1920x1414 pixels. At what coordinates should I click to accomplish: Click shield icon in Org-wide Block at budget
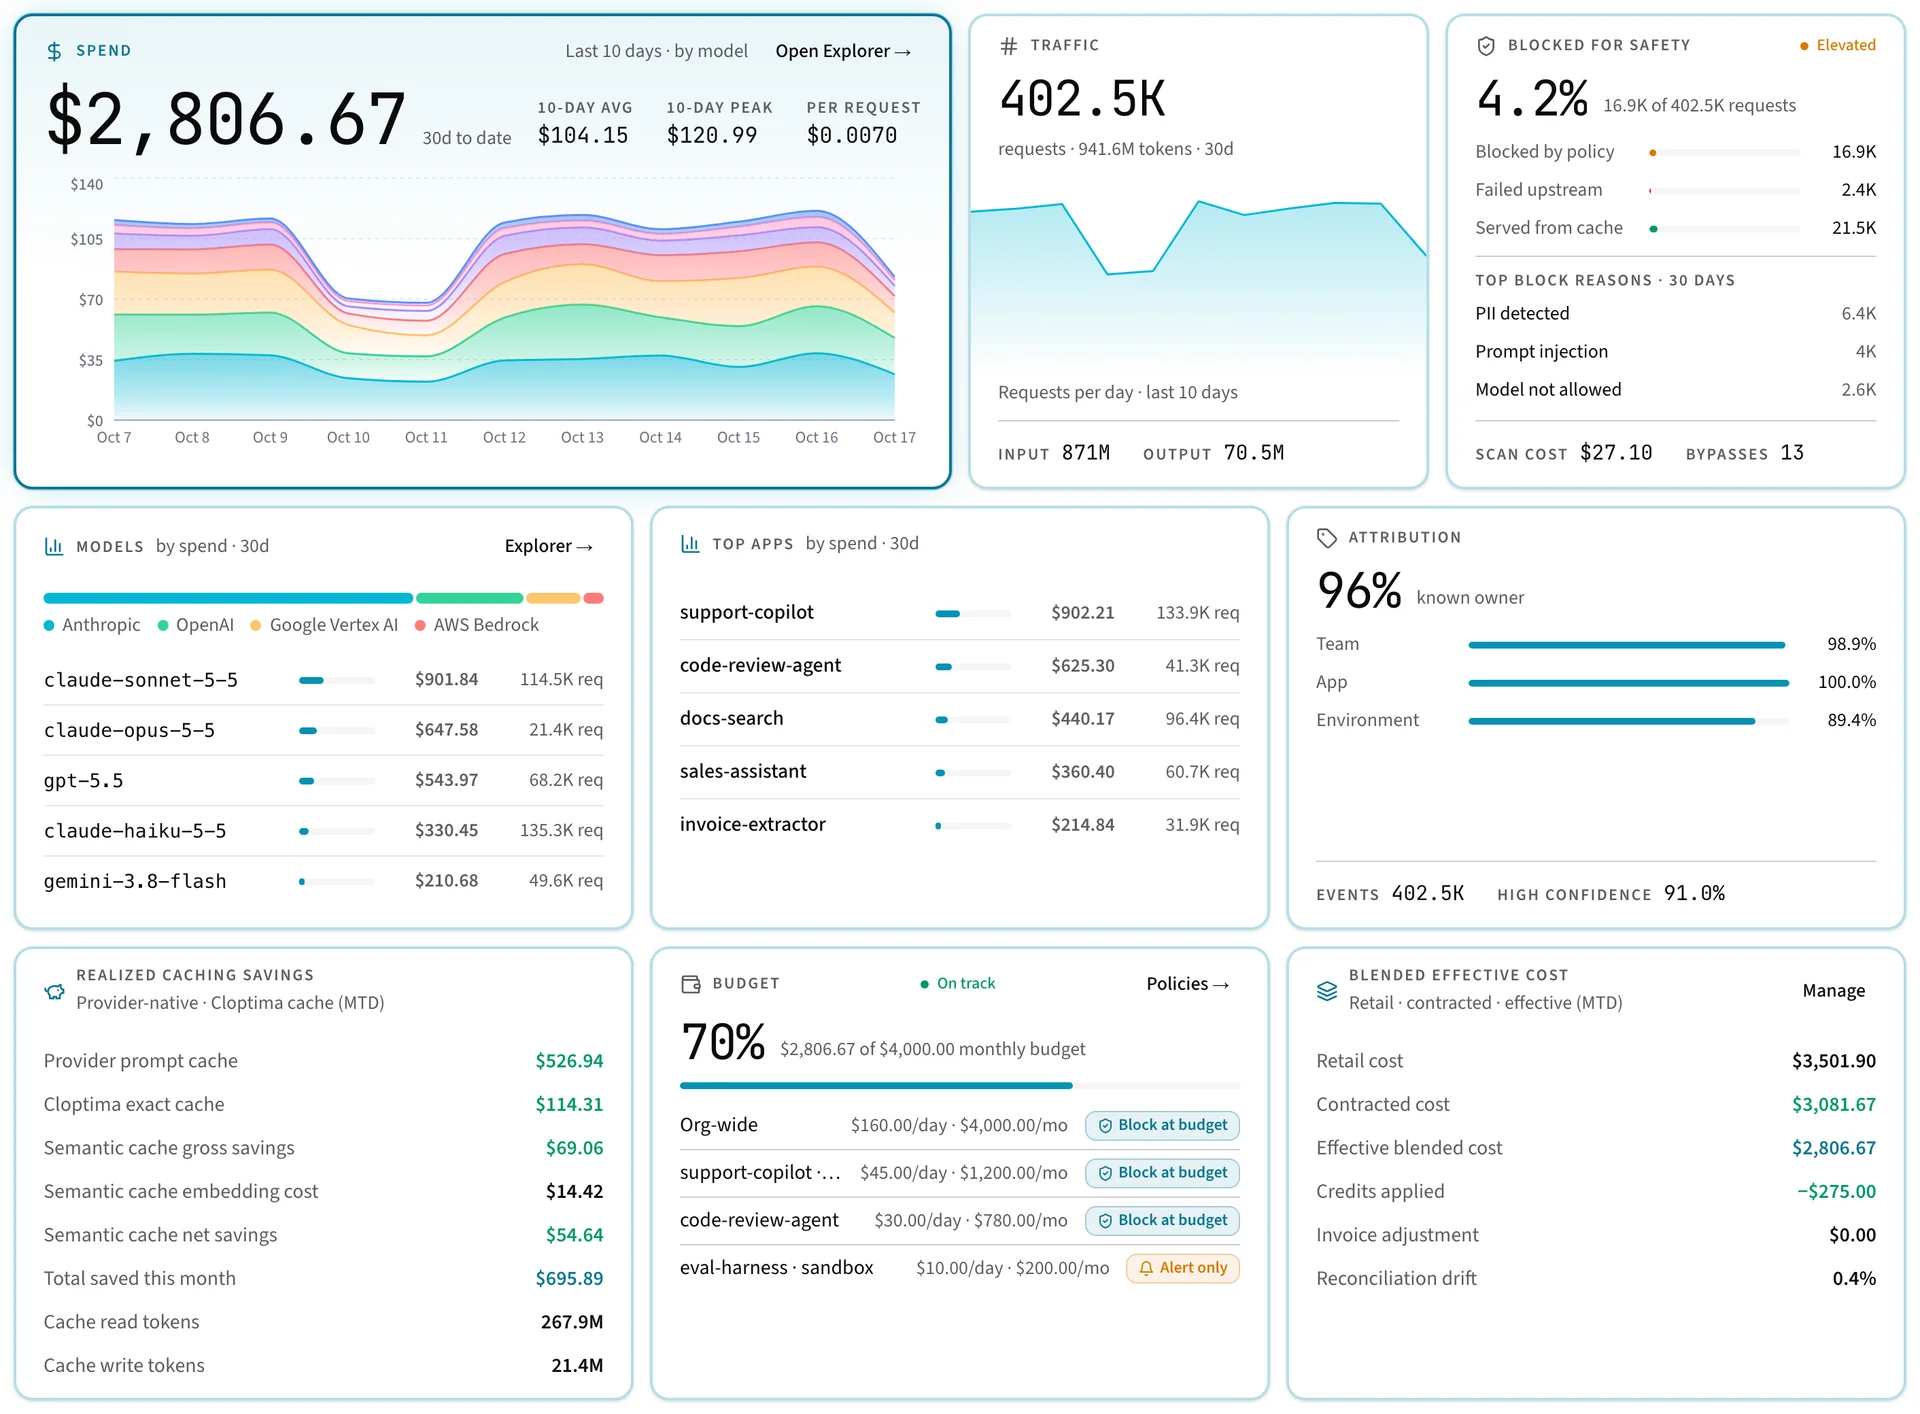pos(1105,1126)
